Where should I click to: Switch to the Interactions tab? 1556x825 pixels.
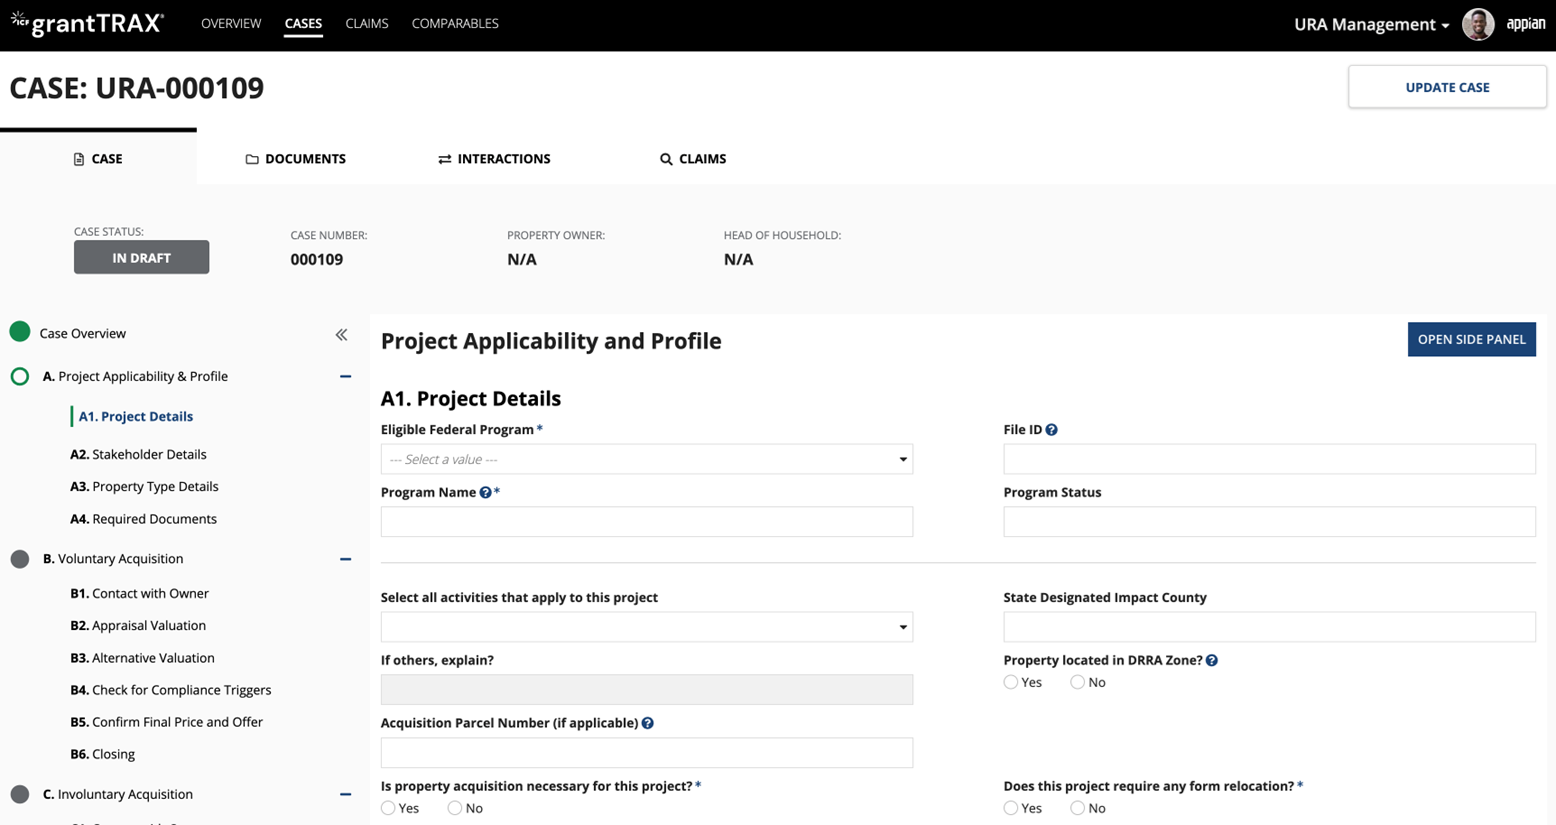tap(494, 158)
